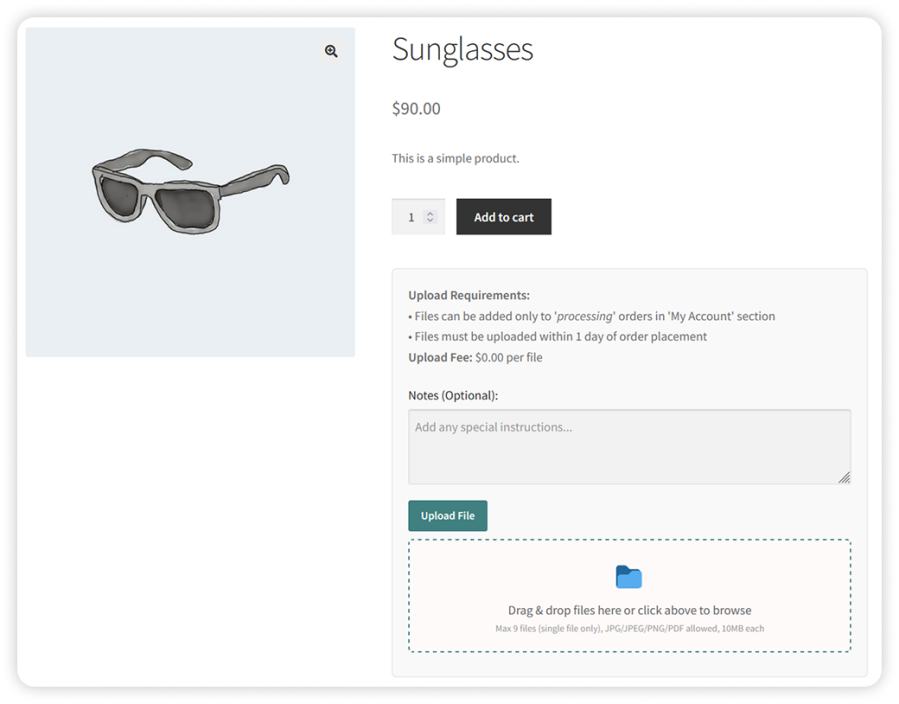Click the blue folder icon in drop zone

click(x=629, y=577)
